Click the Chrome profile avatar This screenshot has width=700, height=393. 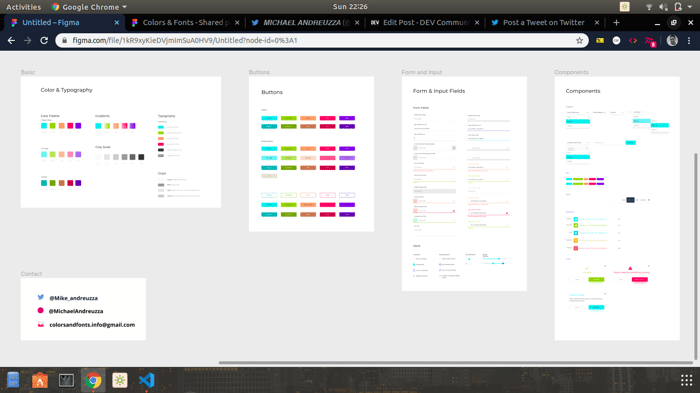point(672,40)
